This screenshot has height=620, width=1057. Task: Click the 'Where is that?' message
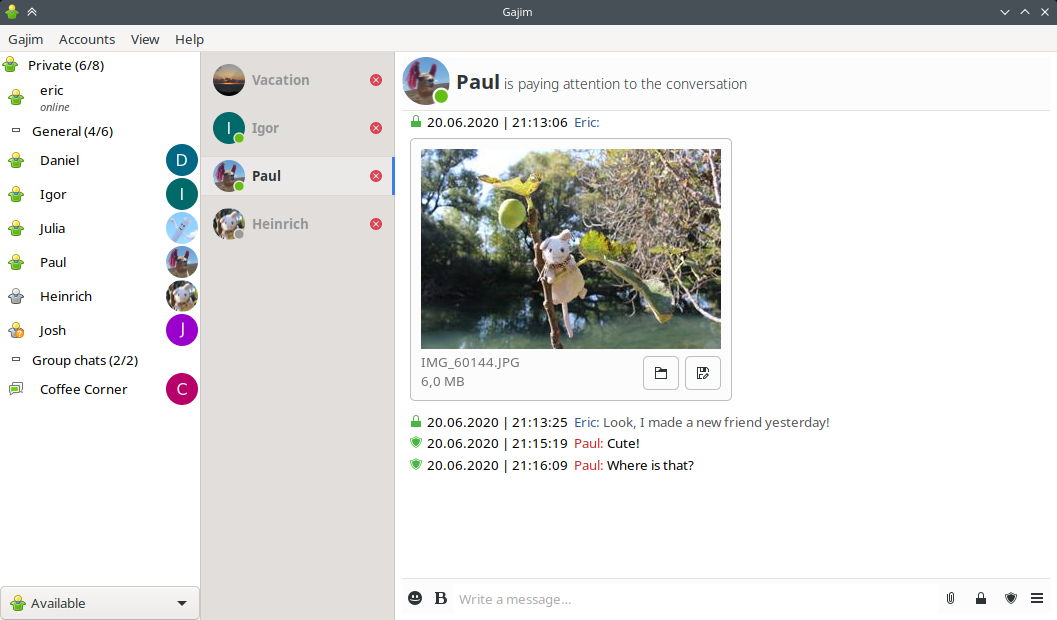click(650, 465)
